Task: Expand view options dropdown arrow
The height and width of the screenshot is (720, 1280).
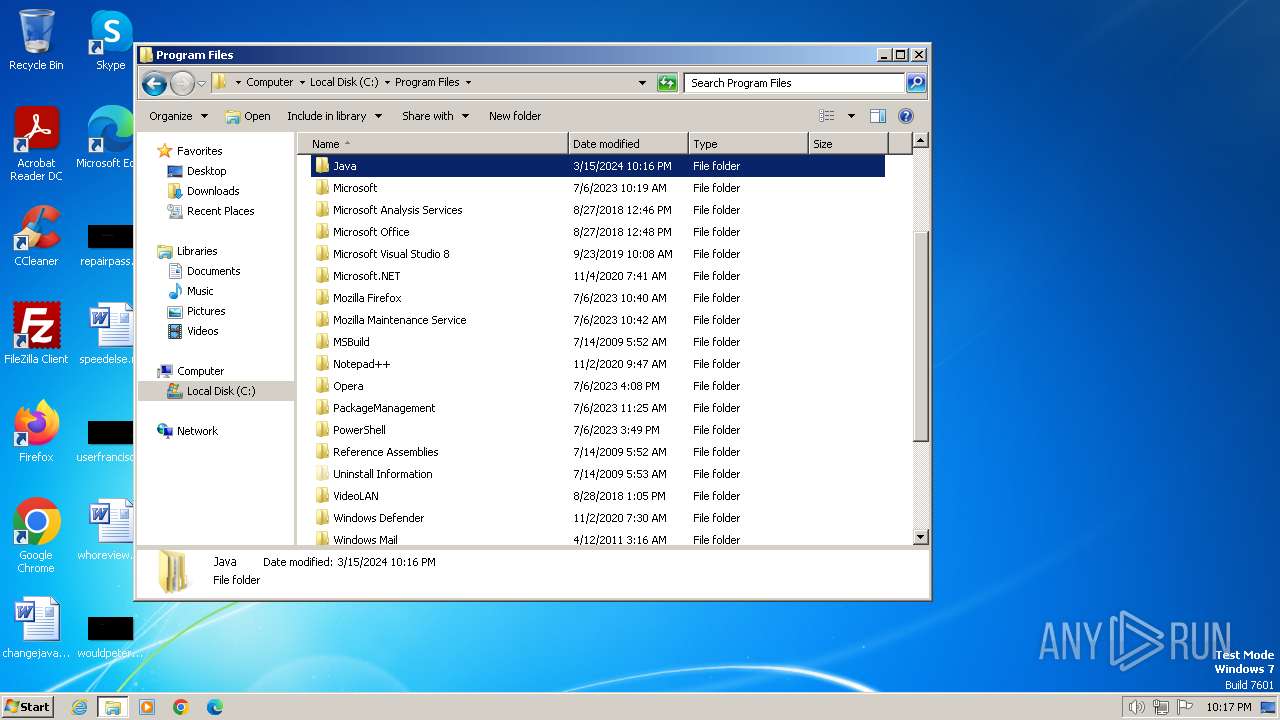Action: pyautogui.click(x=851, y=116)
